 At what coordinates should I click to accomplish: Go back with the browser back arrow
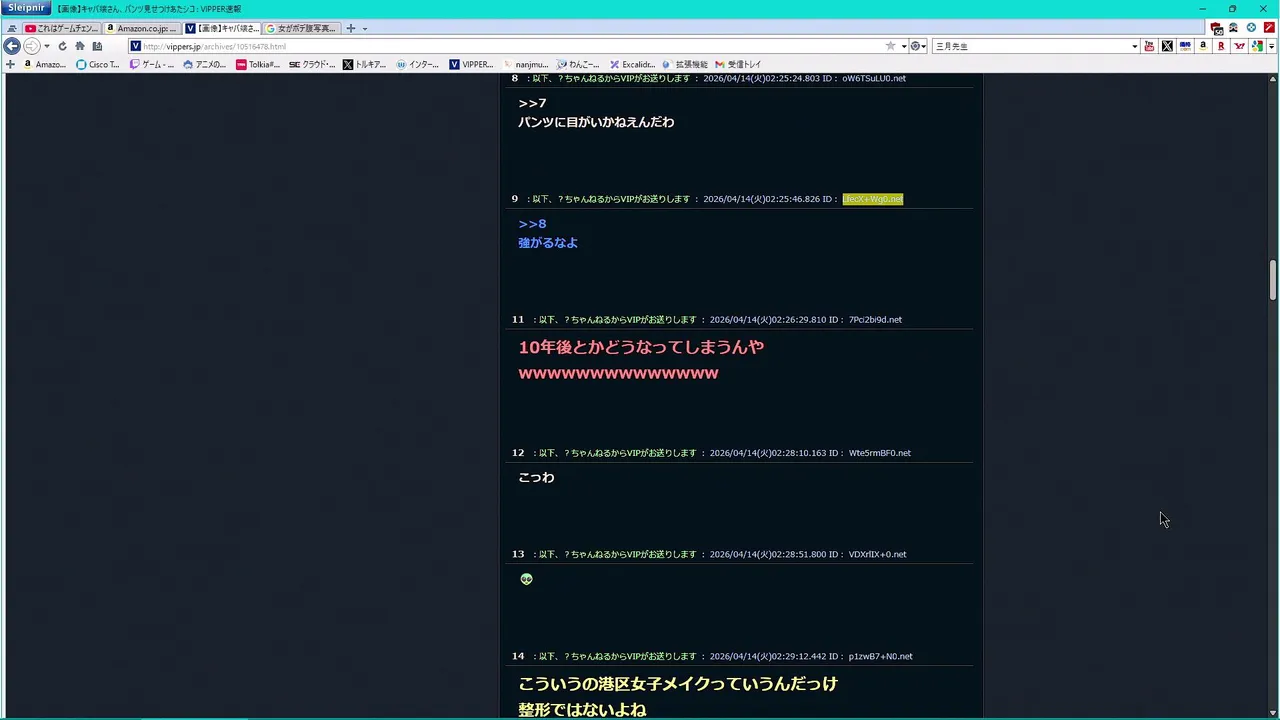pyautogui.click(x=12, y=46)
